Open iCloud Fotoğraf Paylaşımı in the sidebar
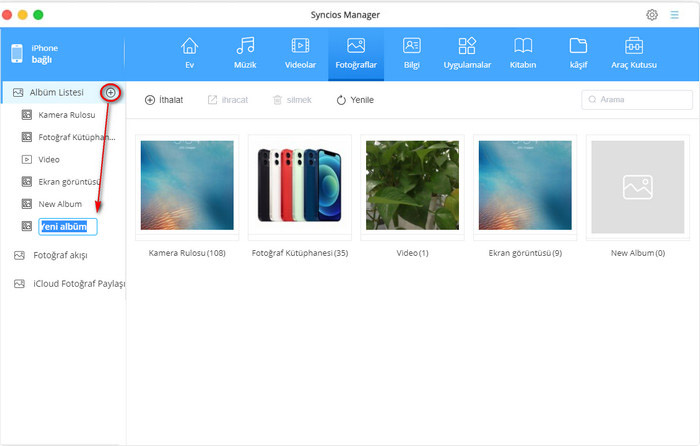 79,284
